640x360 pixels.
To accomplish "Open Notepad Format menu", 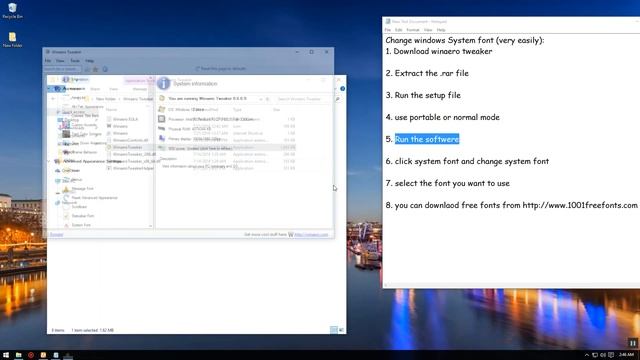I will (x=413, y=30).
